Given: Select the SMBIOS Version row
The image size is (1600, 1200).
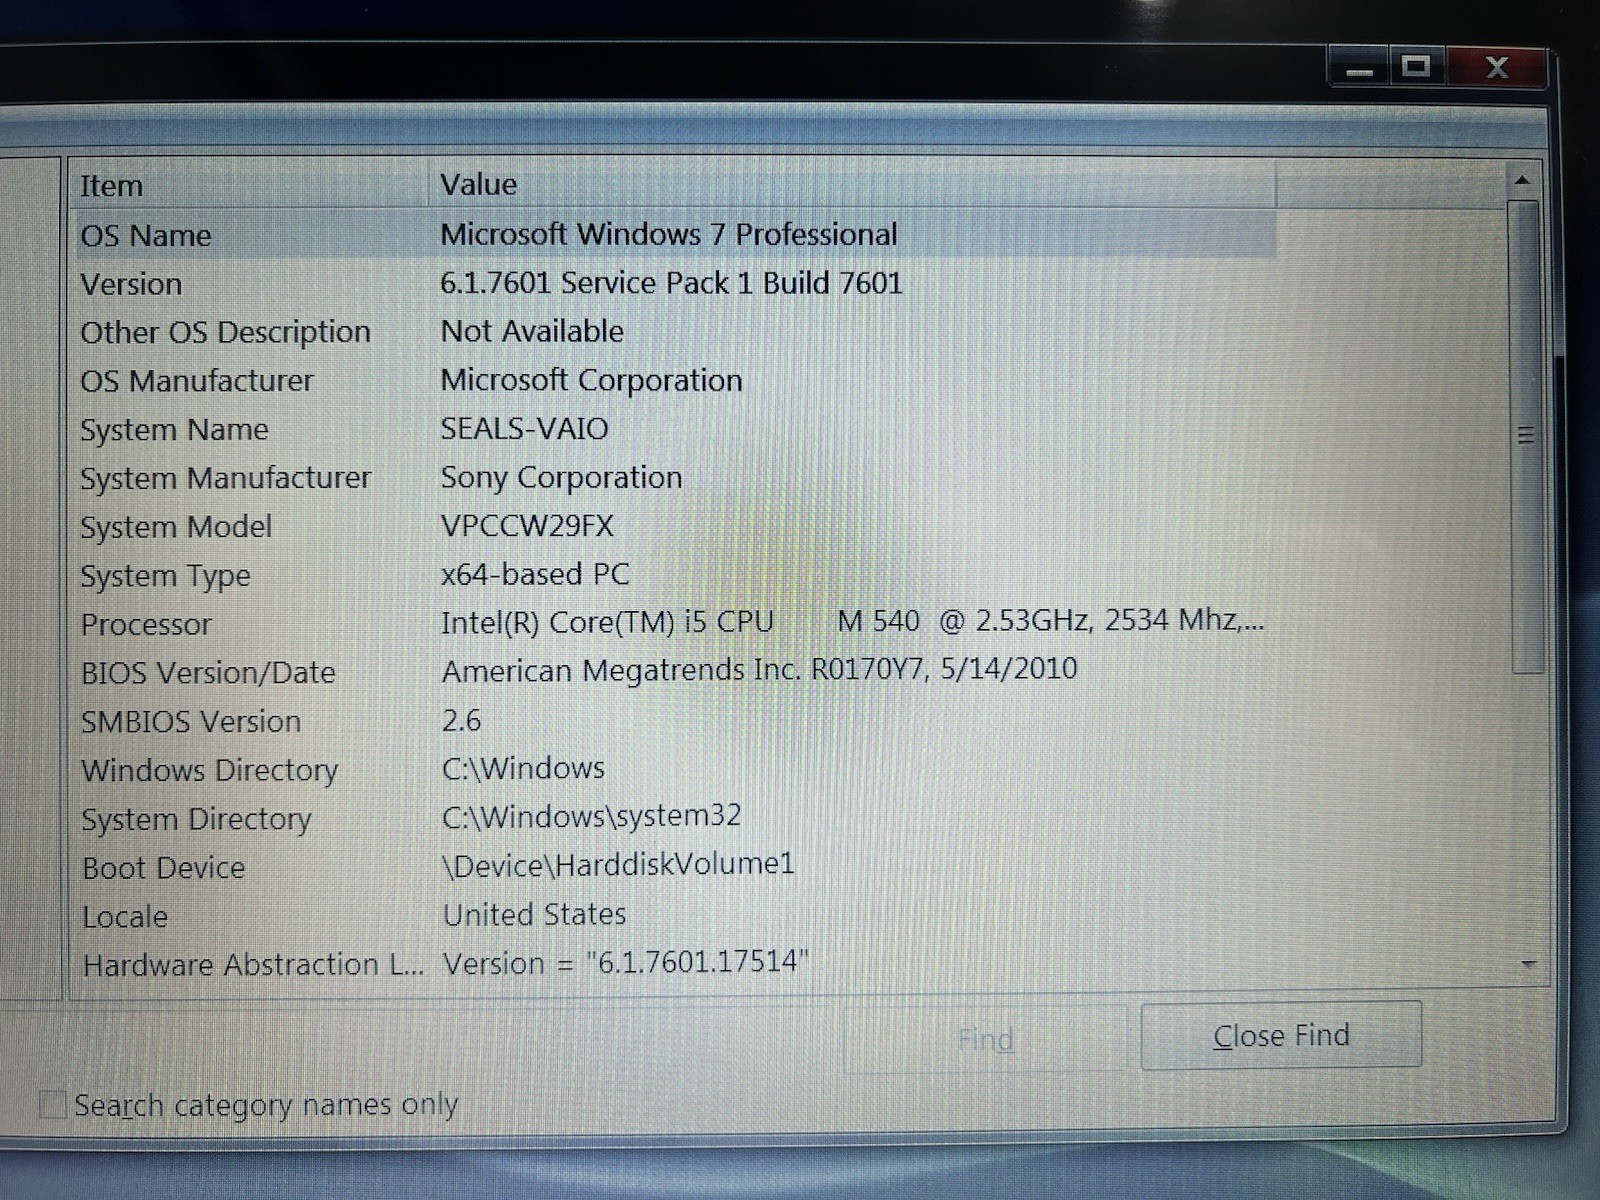Looking at the screenshot, I should pos(675,721).
